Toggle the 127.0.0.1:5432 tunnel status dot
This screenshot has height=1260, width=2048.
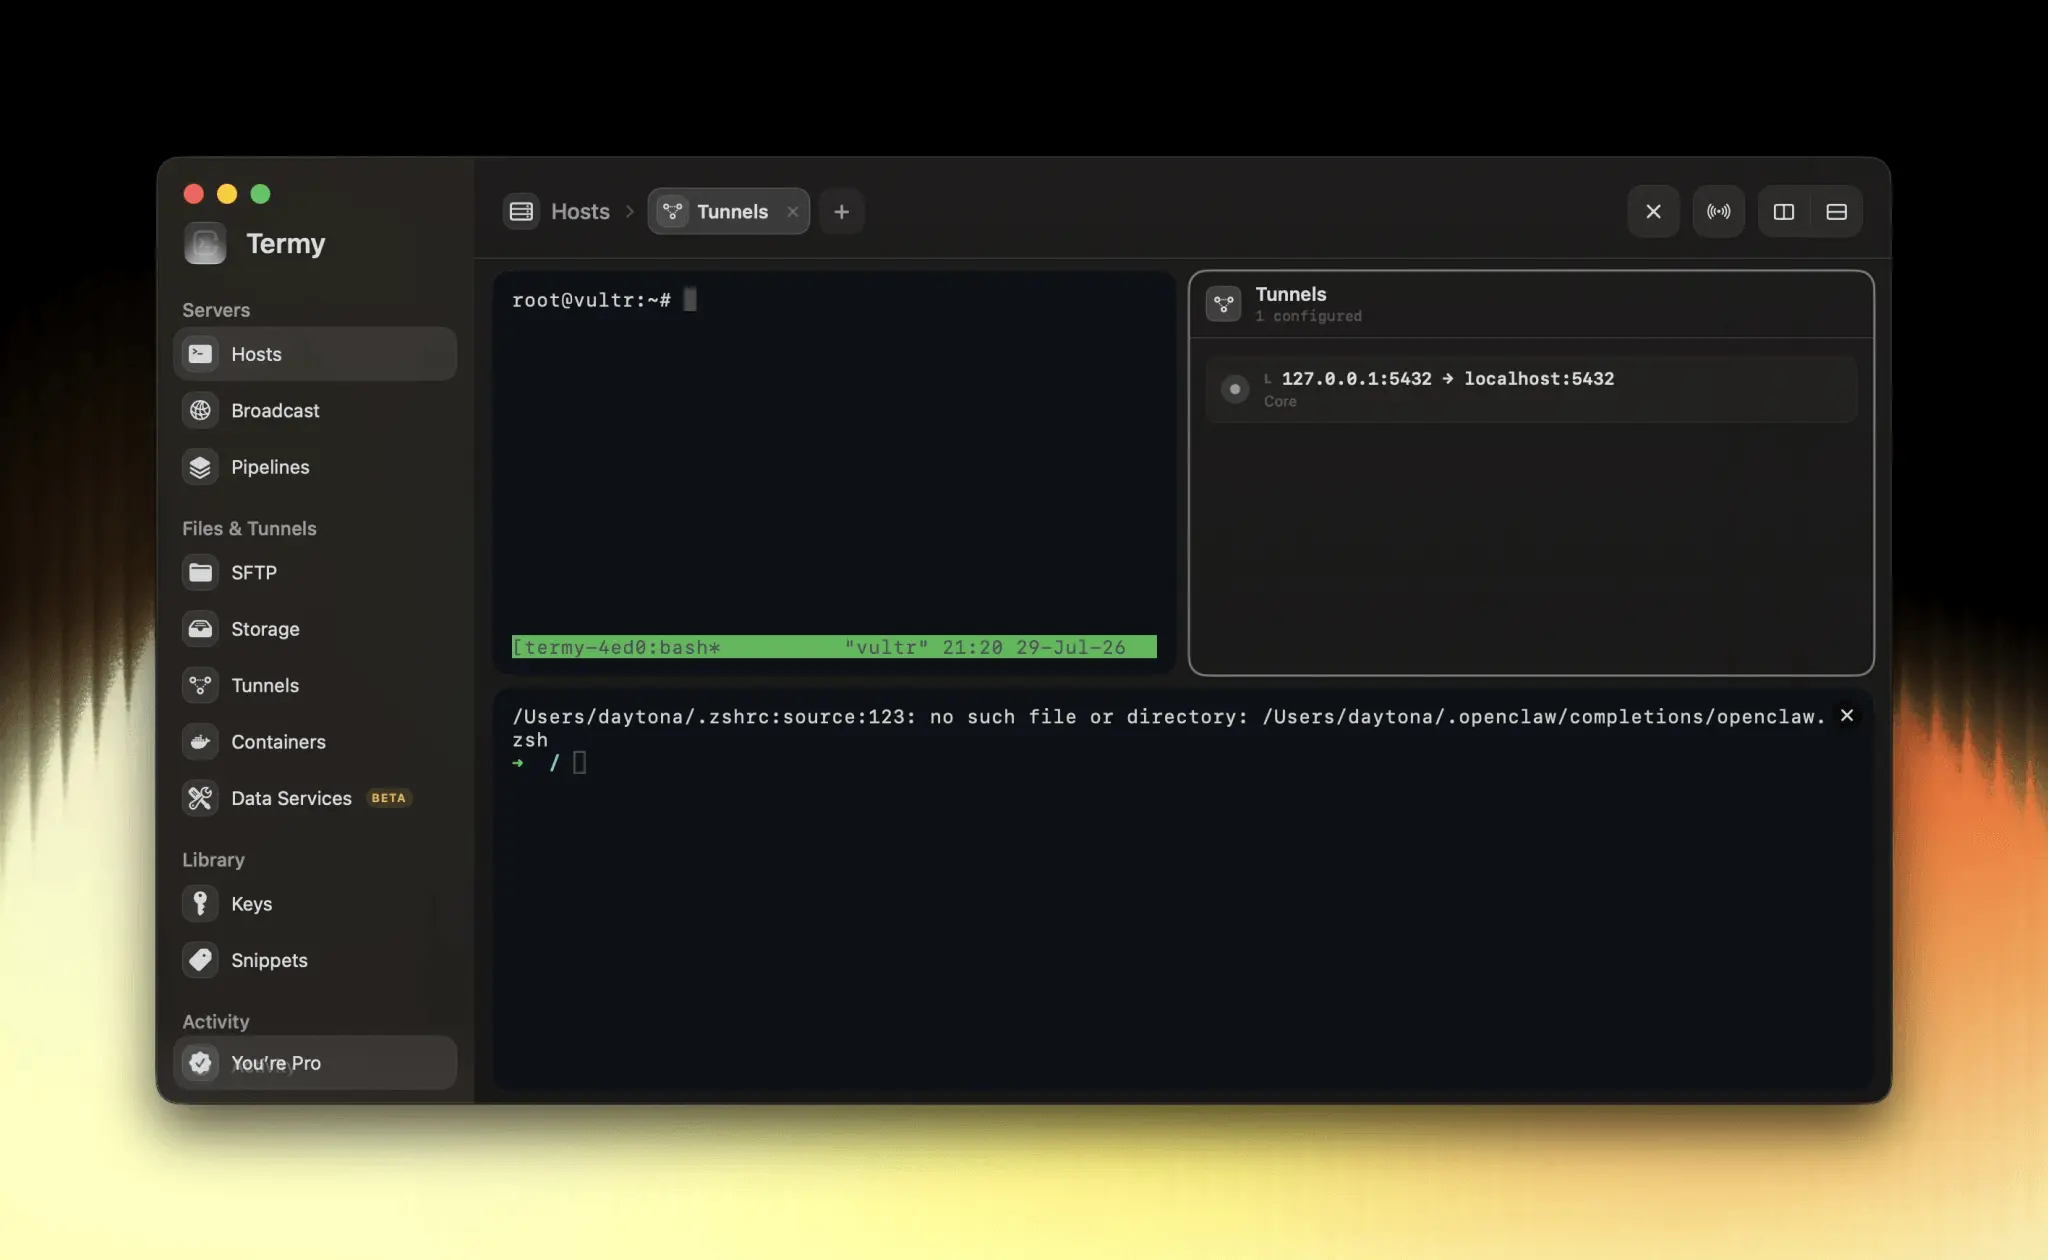(x=1235, y=389)
